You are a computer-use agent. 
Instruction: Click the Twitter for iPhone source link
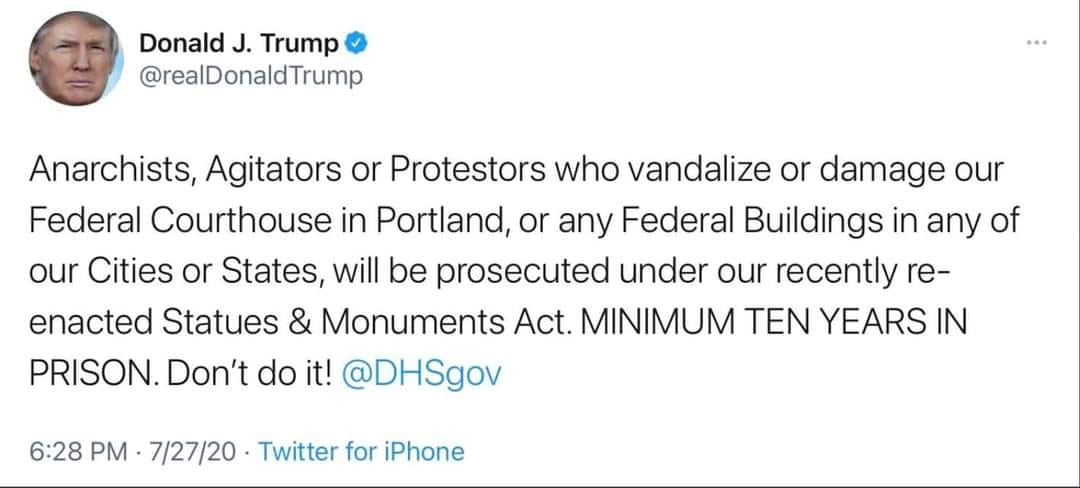coord(361,452)
